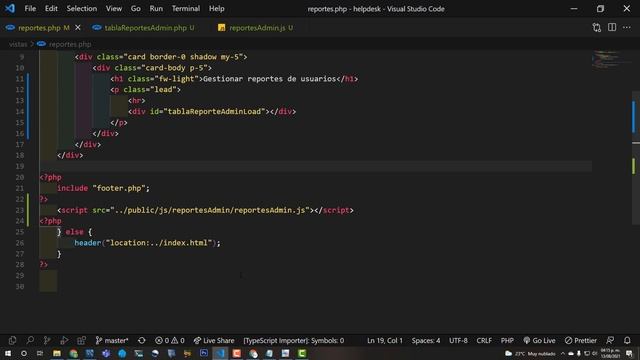Change file encoding via UTF-8
Screen dimensions: 640x360
[458, 340]
